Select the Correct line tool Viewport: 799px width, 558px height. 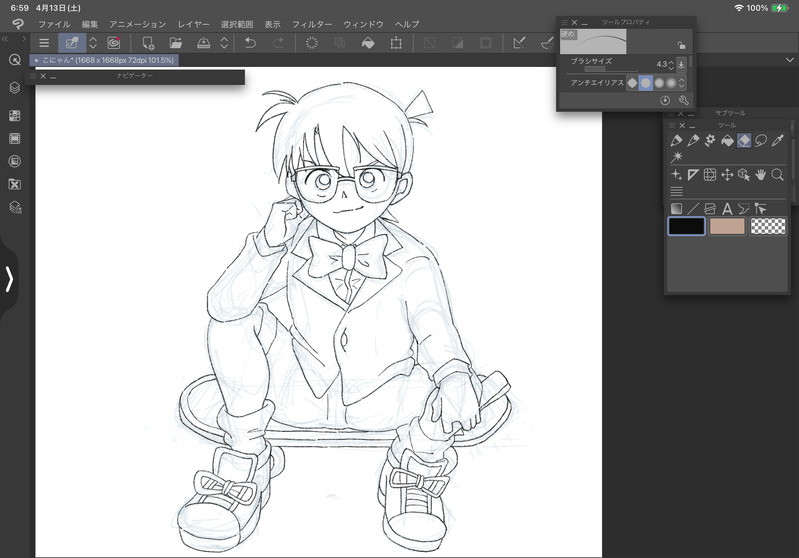point(761,208)
